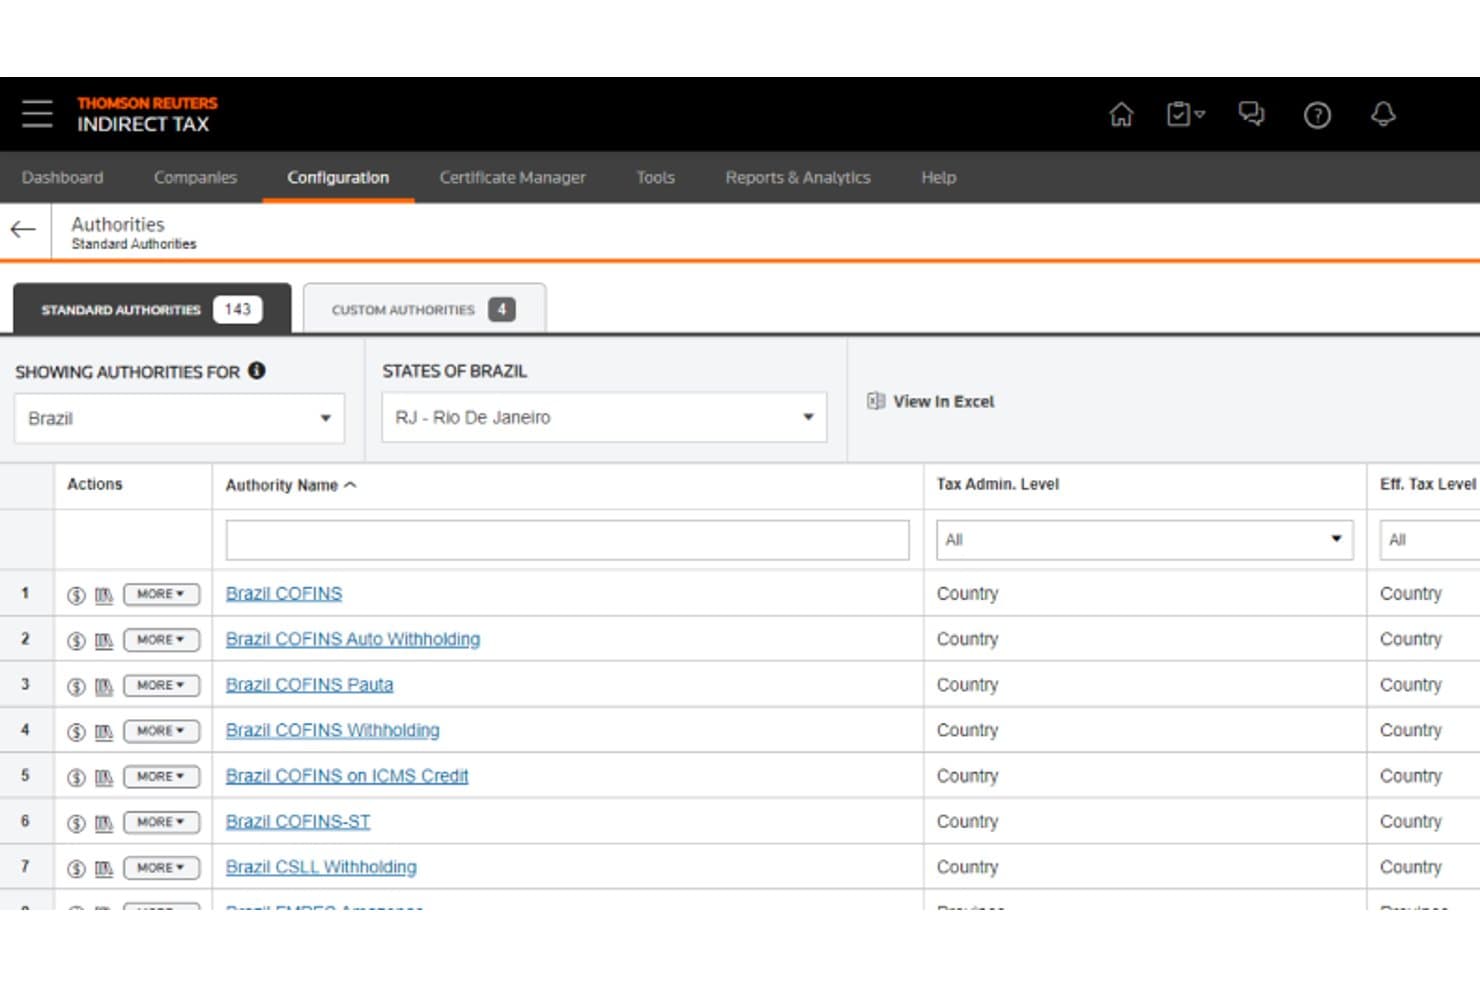Open Reports & Analytics menu
The height and width of the screenshot is (987, 1480).
798,177
